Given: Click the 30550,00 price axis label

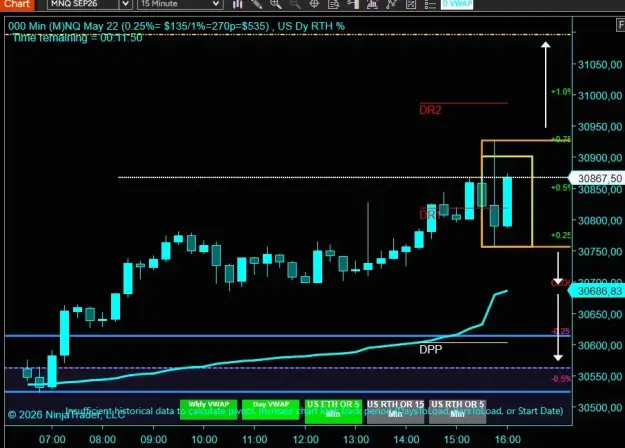Looking at the screenshot, I should click(600, 377).
